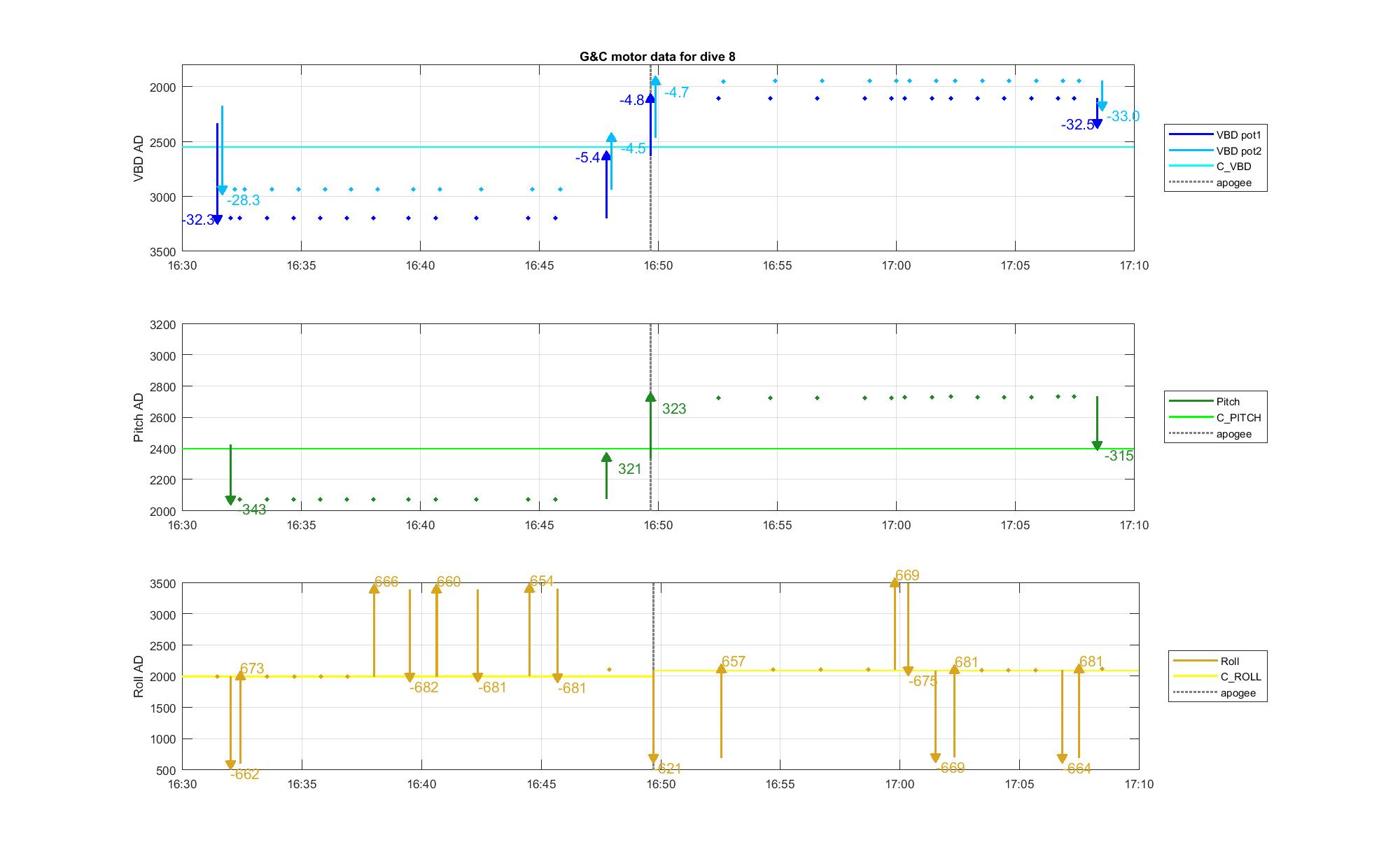The image size is (1400, 866).
Task: Click the '-32.5' VBD annotation
Action: coord(1077,125)
